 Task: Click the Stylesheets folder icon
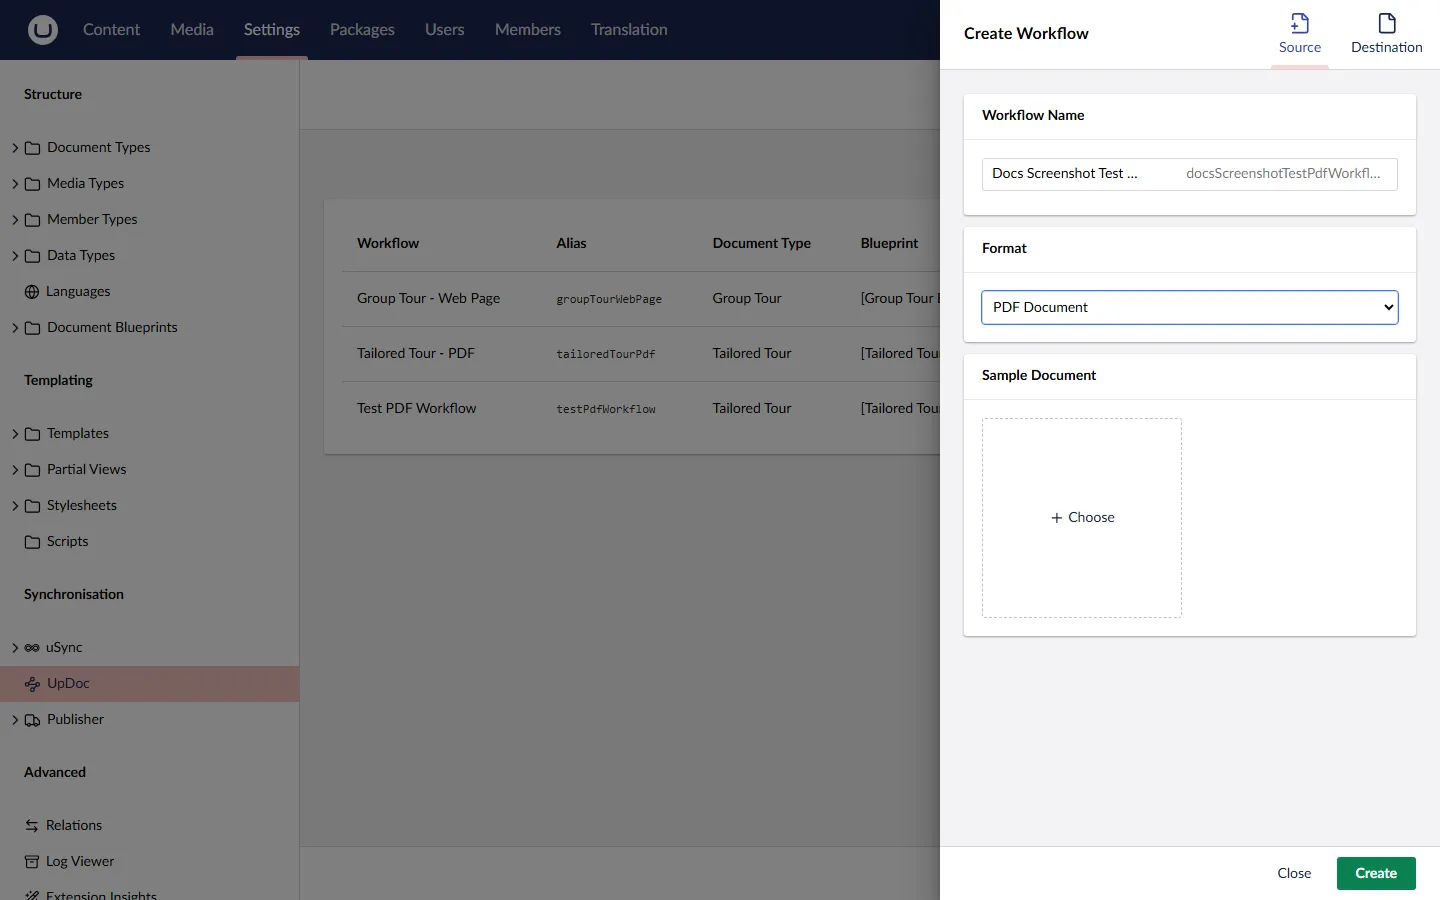32,506
